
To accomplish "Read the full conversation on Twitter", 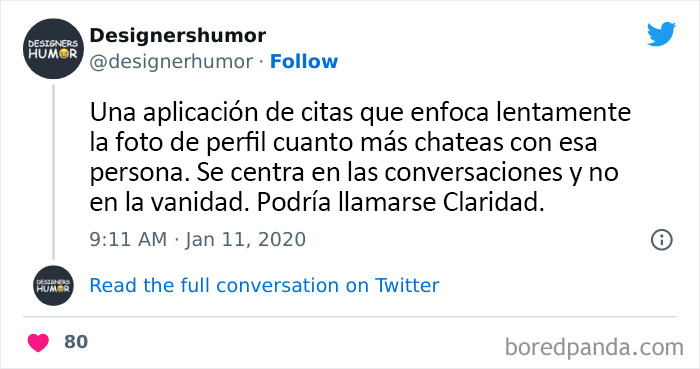I will (264, 286).
